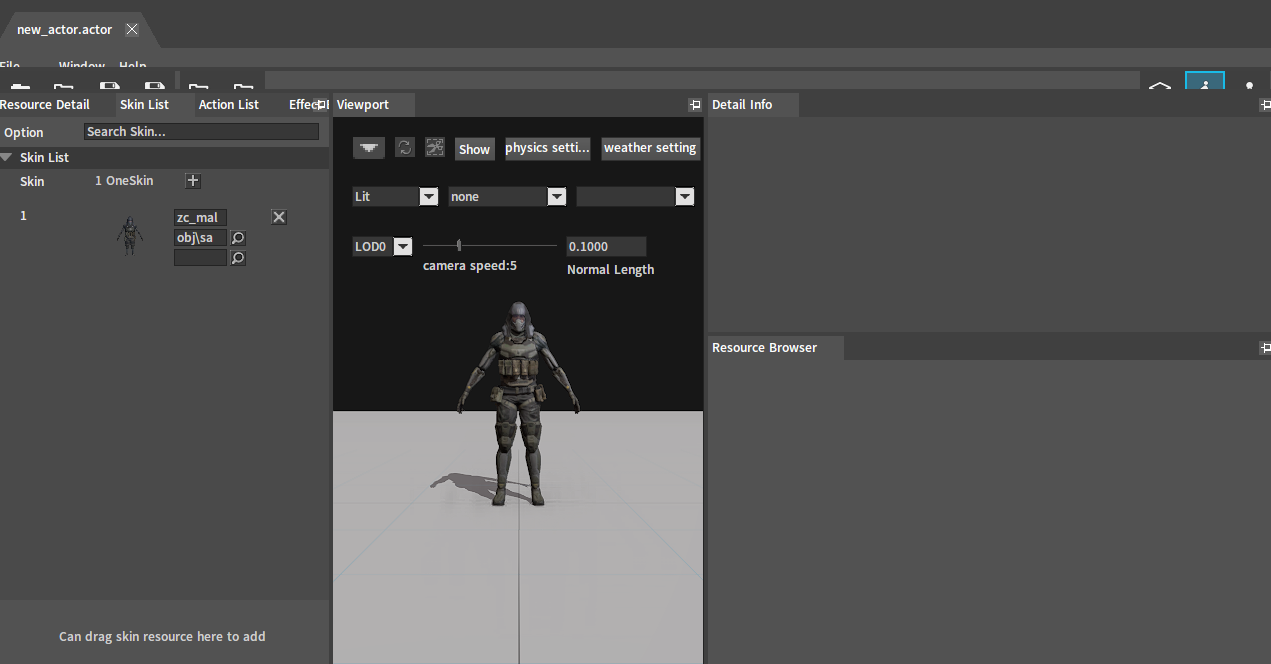
Task: Pin the Detail Info panel
Action: tap(1265, 105)
